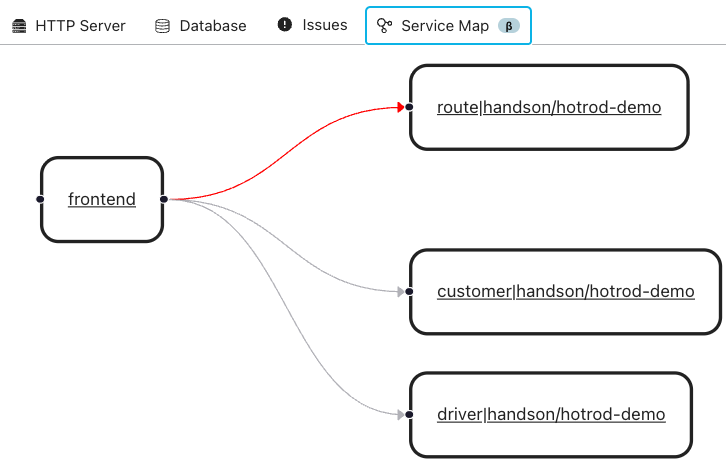Select the gray arrowhead at the driver node
The height and width of the screenshot is (461, 726).
401,414
